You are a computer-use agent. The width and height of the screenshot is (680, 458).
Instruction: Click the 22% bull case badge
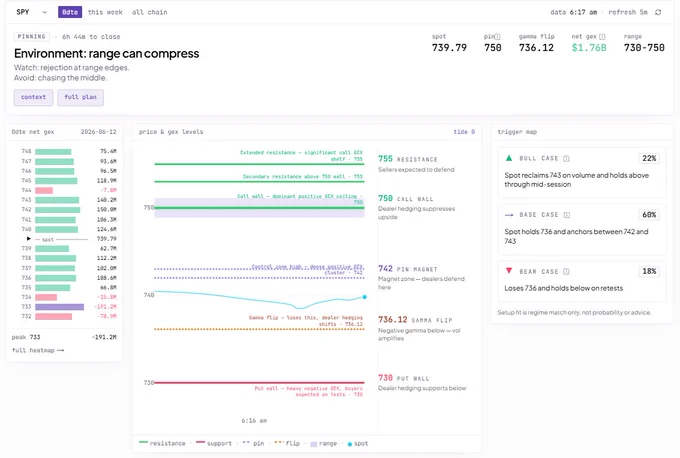649,158
